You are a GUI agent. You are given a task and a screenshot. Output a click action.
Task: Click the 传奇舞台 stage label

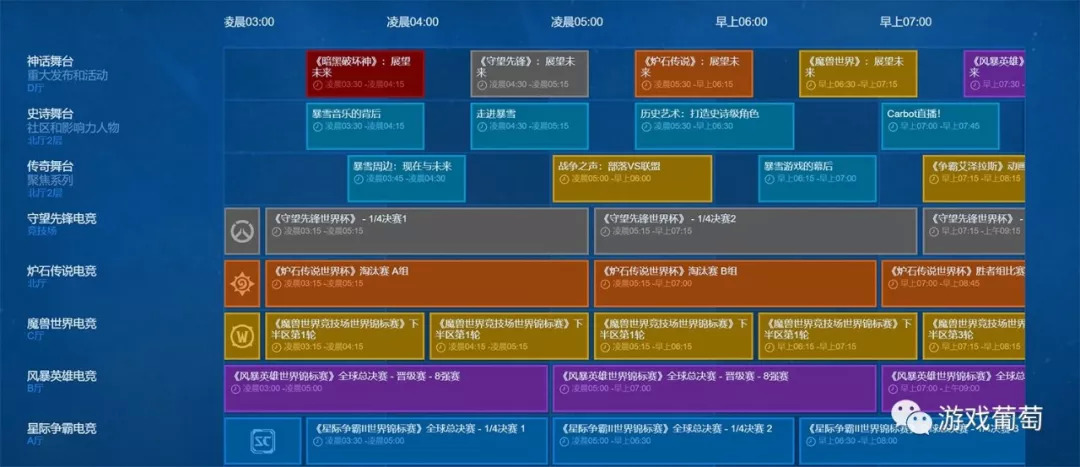pos(50,166)
